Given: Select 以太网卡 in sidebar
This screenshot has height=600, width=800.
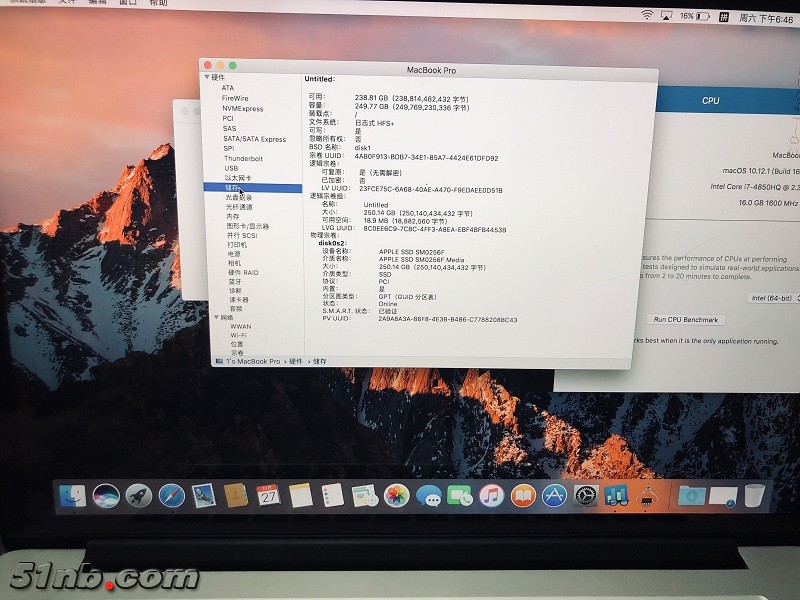Looking at the screenshot, I should click(x=238, y=178).
